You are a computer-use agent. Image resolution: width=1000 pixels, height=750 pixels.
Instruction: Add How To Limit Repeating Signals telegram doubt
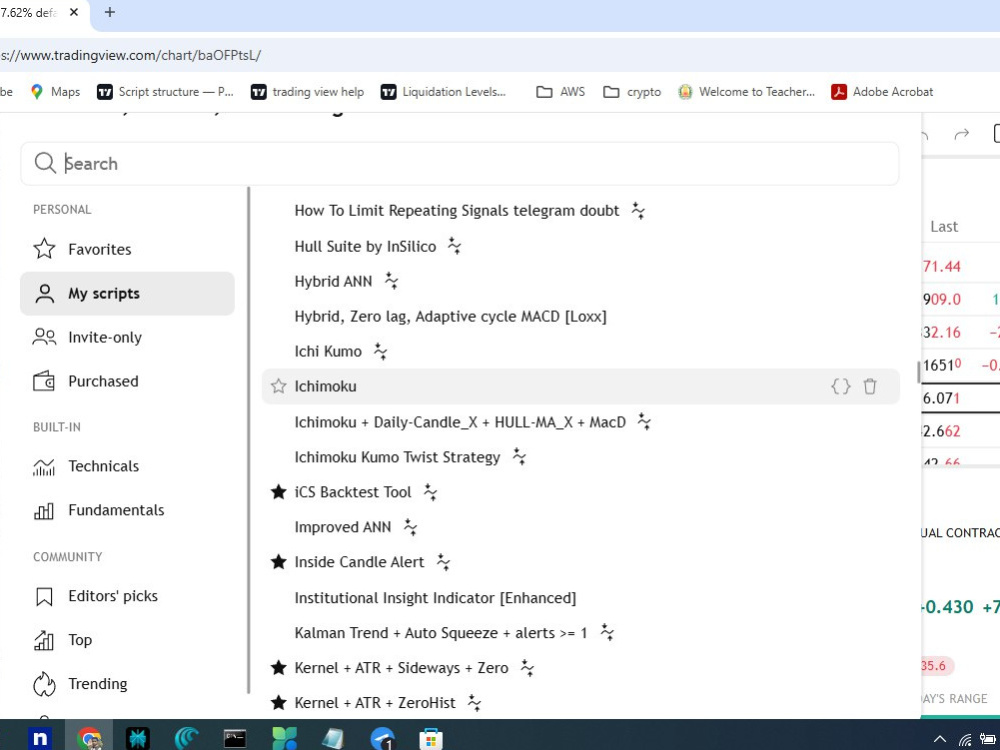[457, 210]
